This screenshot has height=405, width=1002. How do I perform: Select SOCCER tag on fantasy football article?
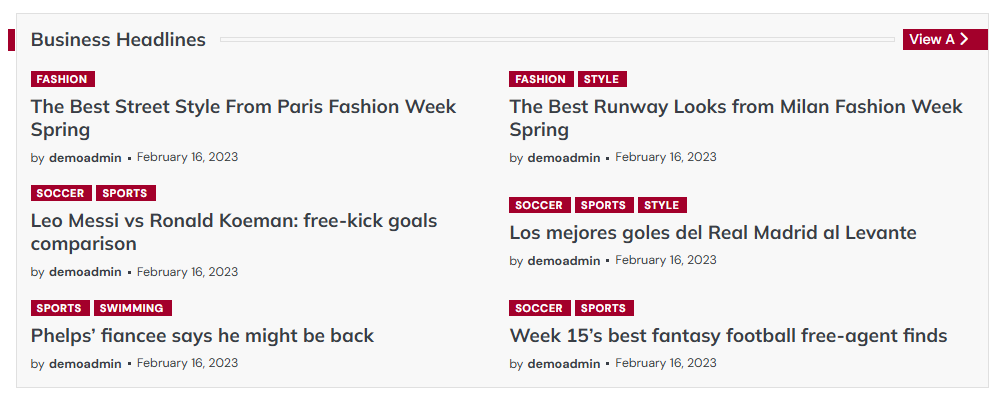click(539, 309)
